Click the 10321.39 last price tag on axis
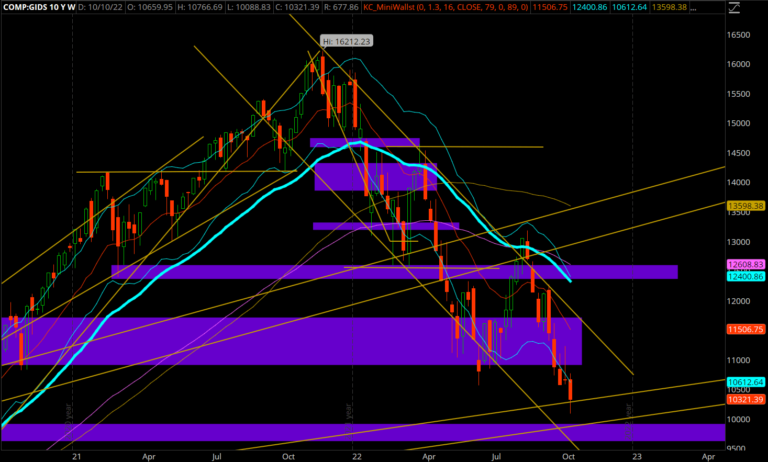 pyautogui.click(x=745, y=399)
